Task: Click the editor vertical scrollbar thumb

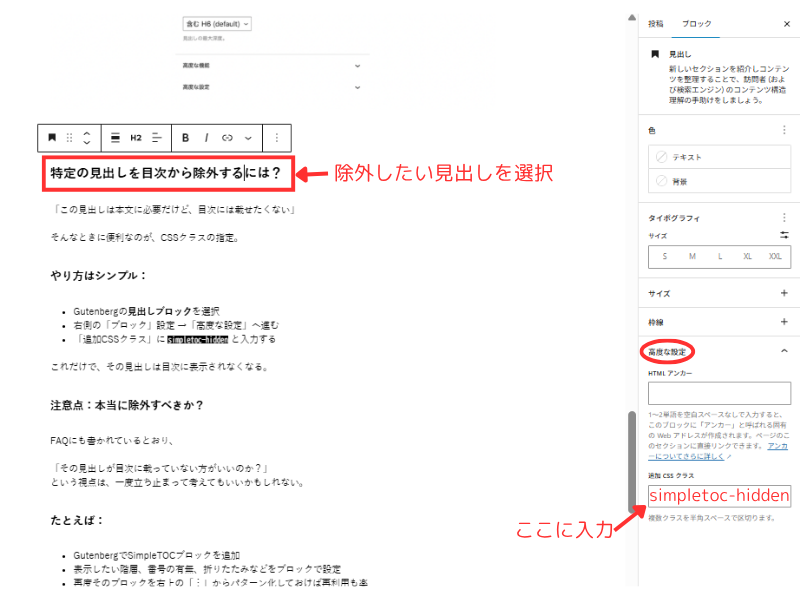Action: tap(632, 462)
